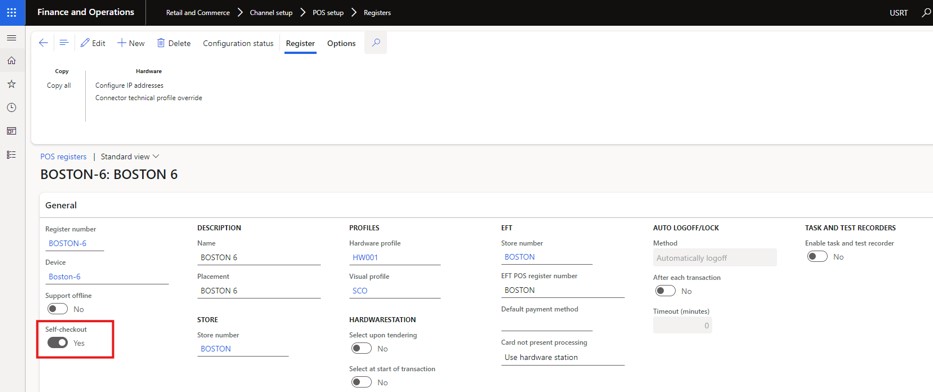933x392 pixels.
Task: Enable task and test recorder toggle
Action: click(817, 256)
